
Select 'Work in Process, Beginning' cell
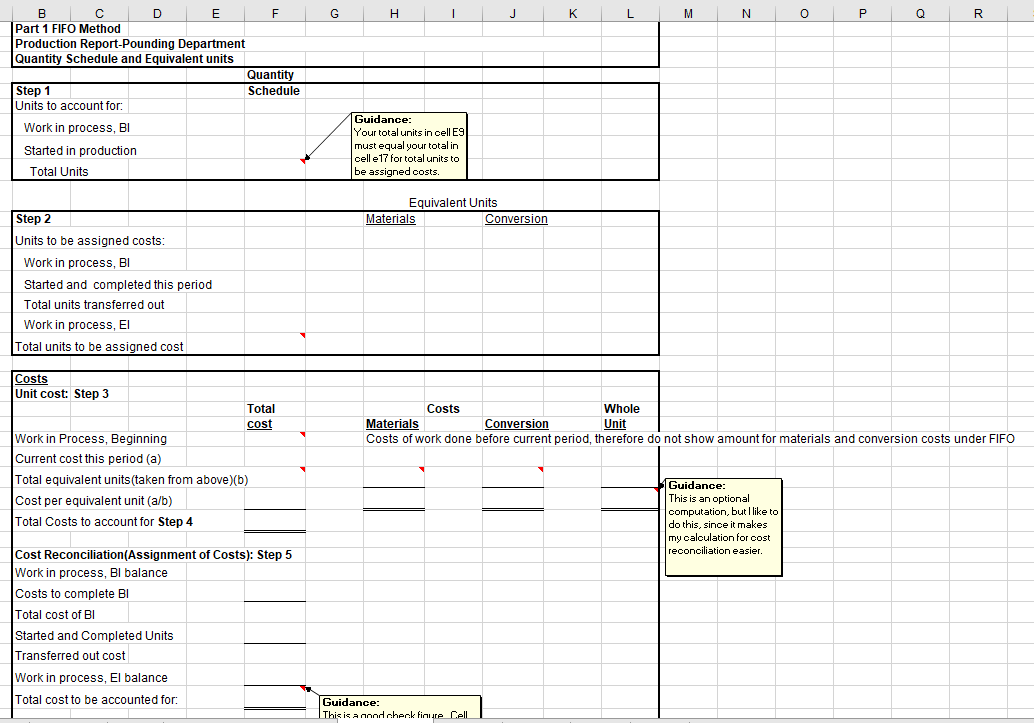[x=91, y=439]
